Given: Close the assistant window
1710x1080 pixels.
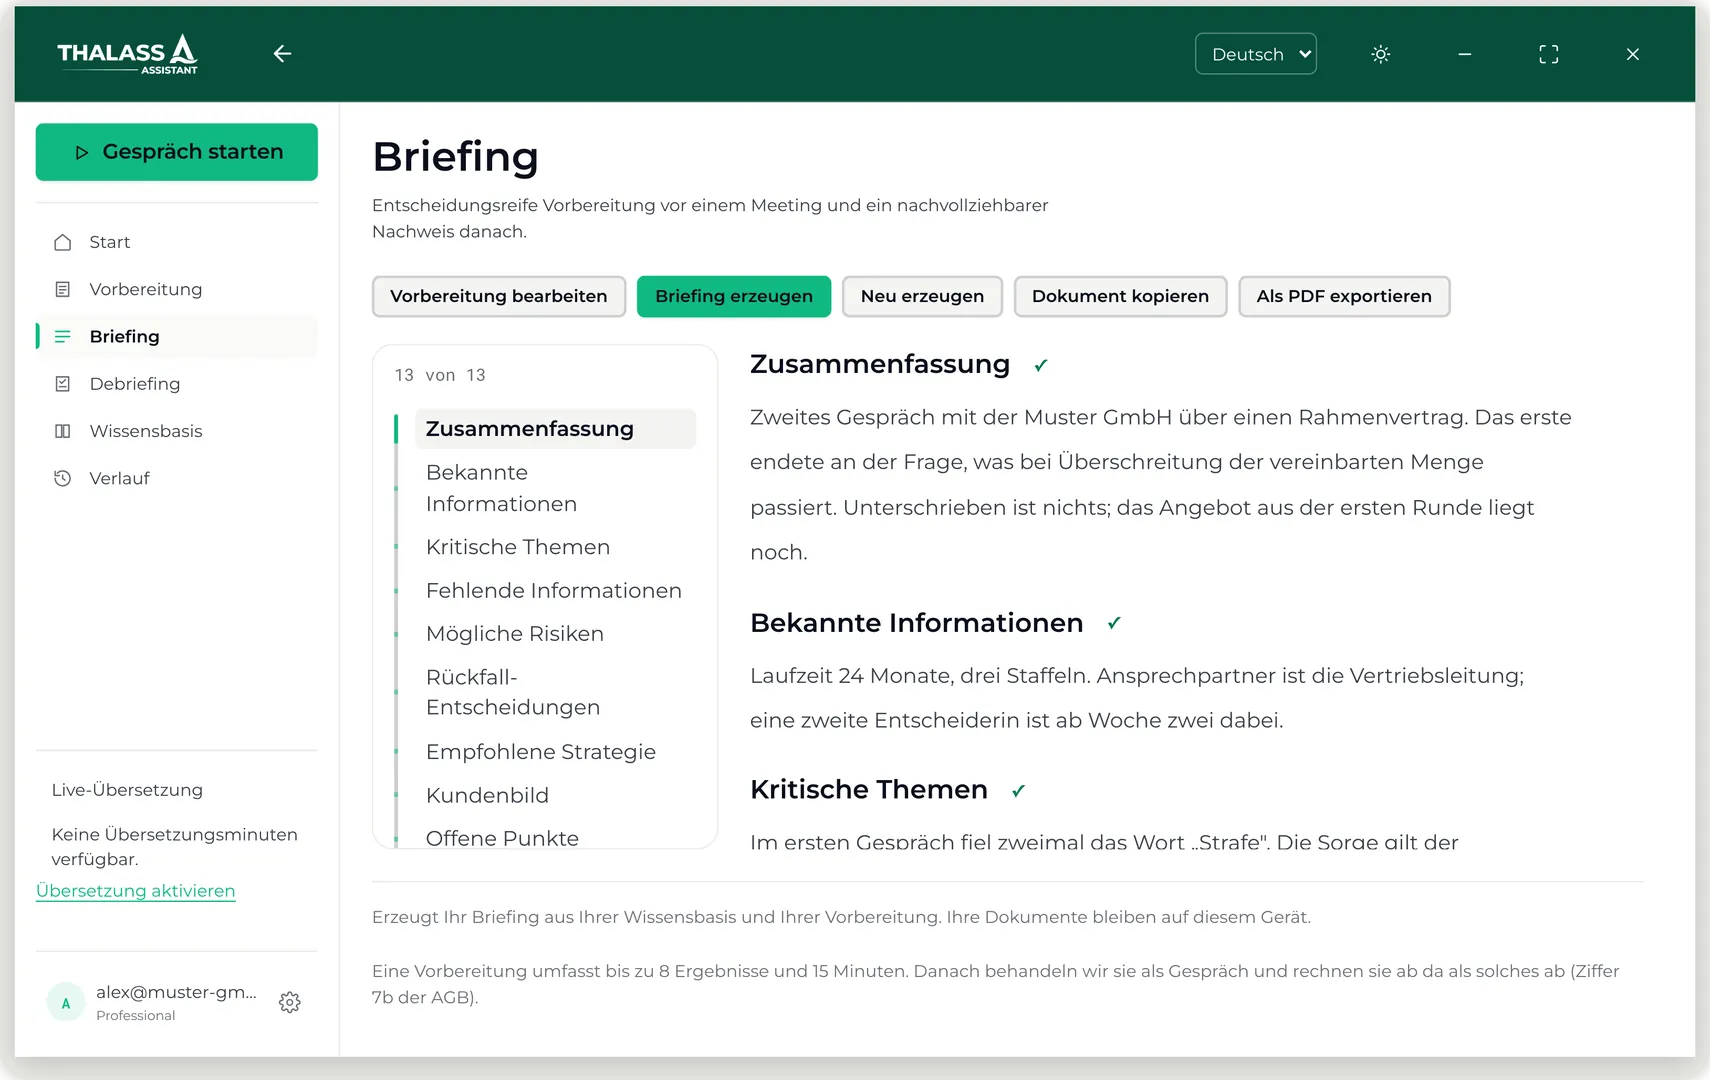Looking at the screenshot, I should (x=1632, y=54).
